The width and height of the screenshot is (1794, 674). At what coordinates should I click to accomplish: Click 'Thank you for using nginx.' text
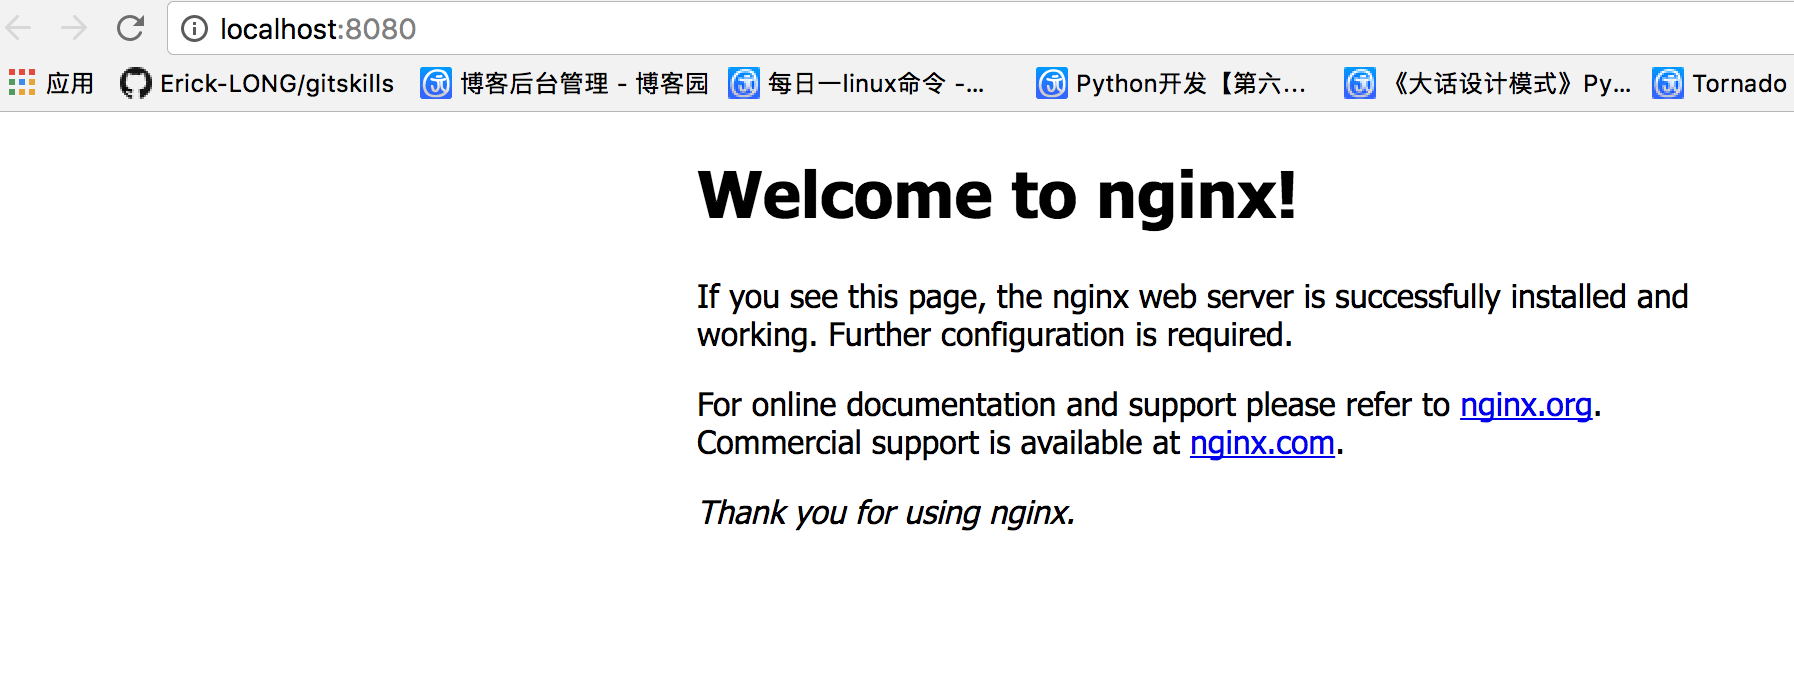coord(886,513)
